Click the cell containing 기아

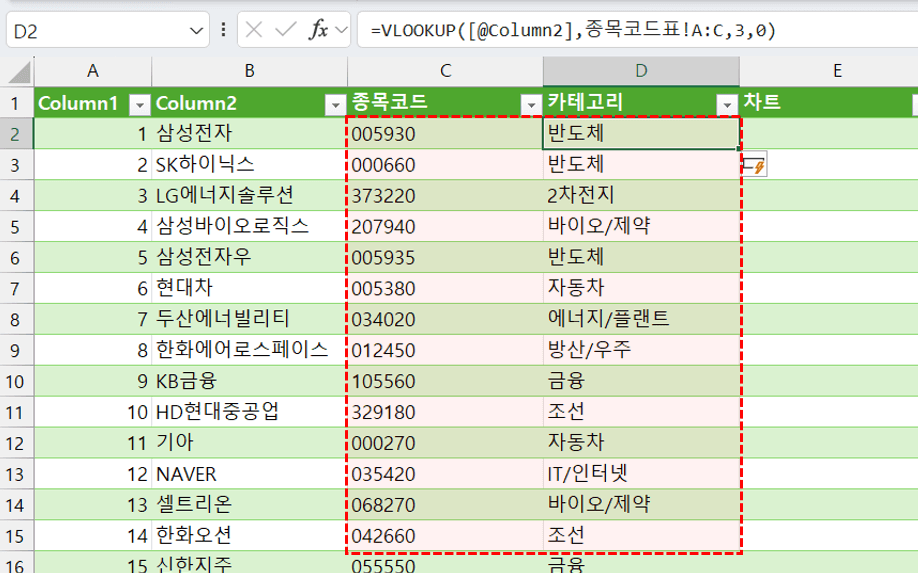tap(249, 443)
